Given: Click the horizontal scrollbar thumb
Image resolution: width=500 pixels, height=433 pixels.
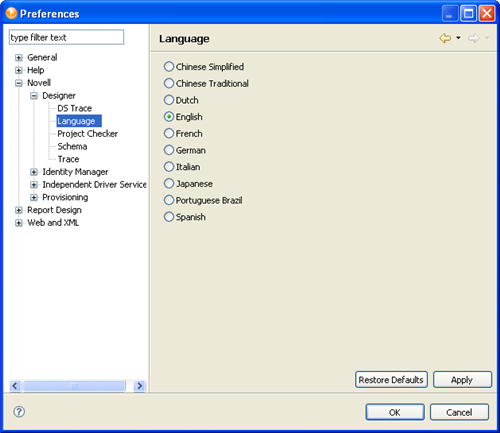Looking at the screenshot, I should [x=74, y=386].
